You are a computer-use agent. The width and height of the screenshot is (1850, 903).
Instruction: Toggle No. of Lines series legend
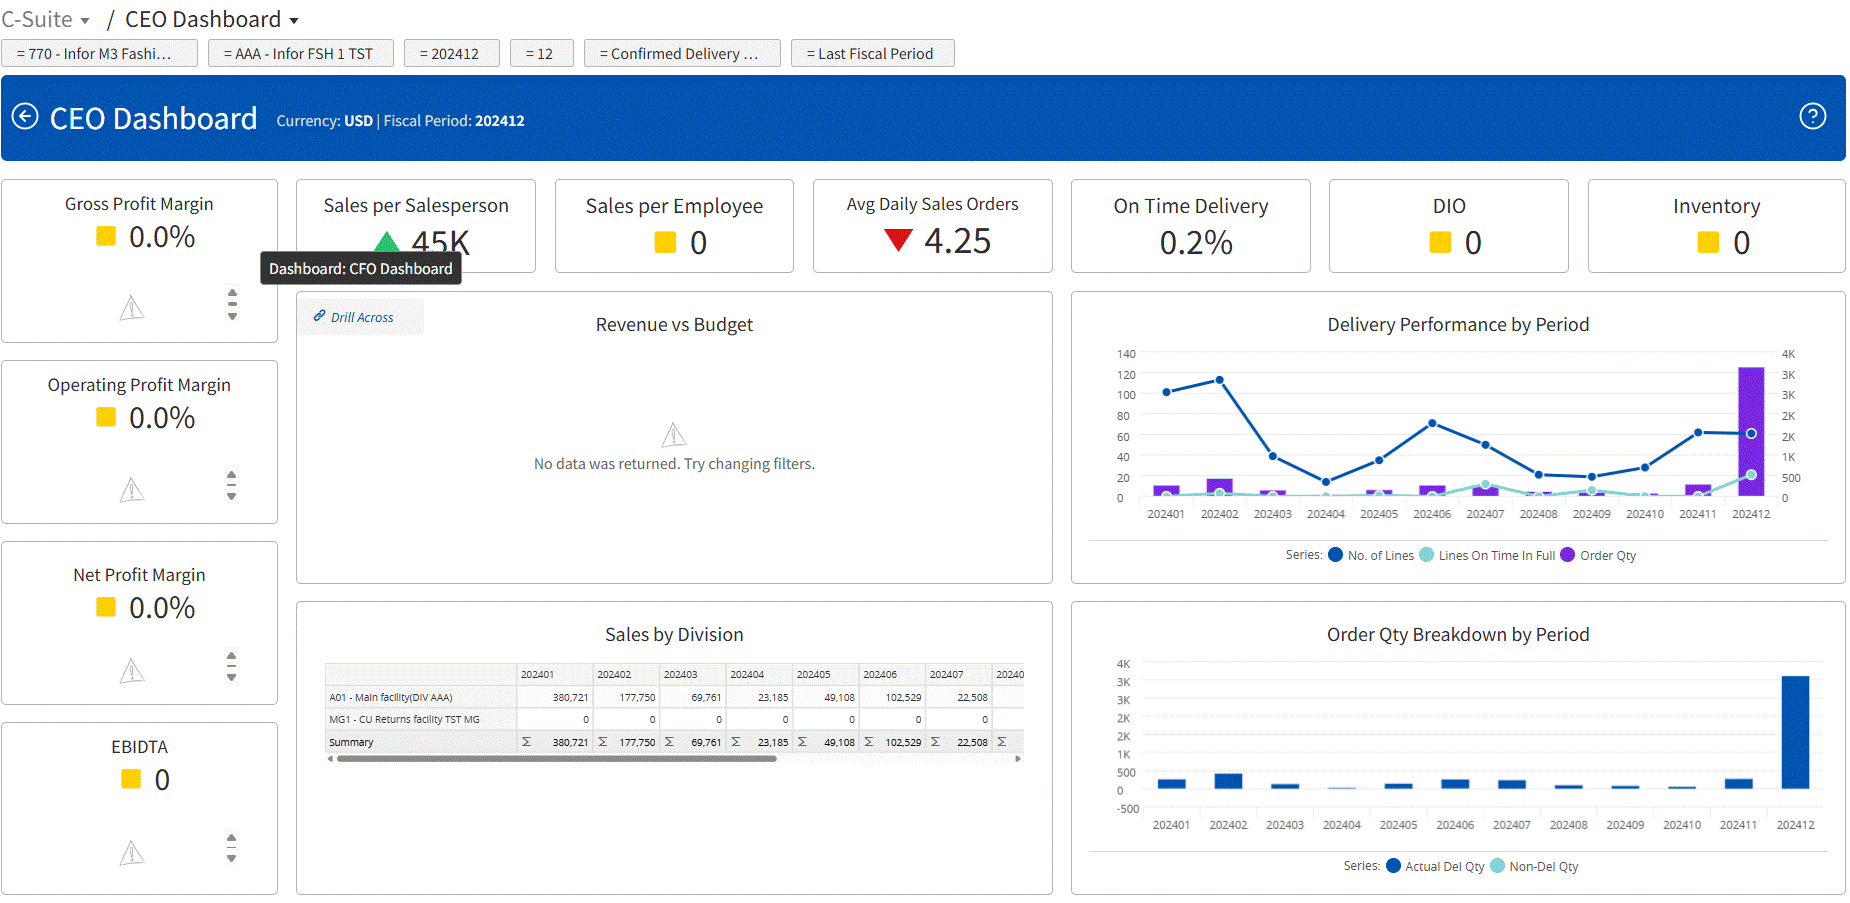(x=1336, y=555)
